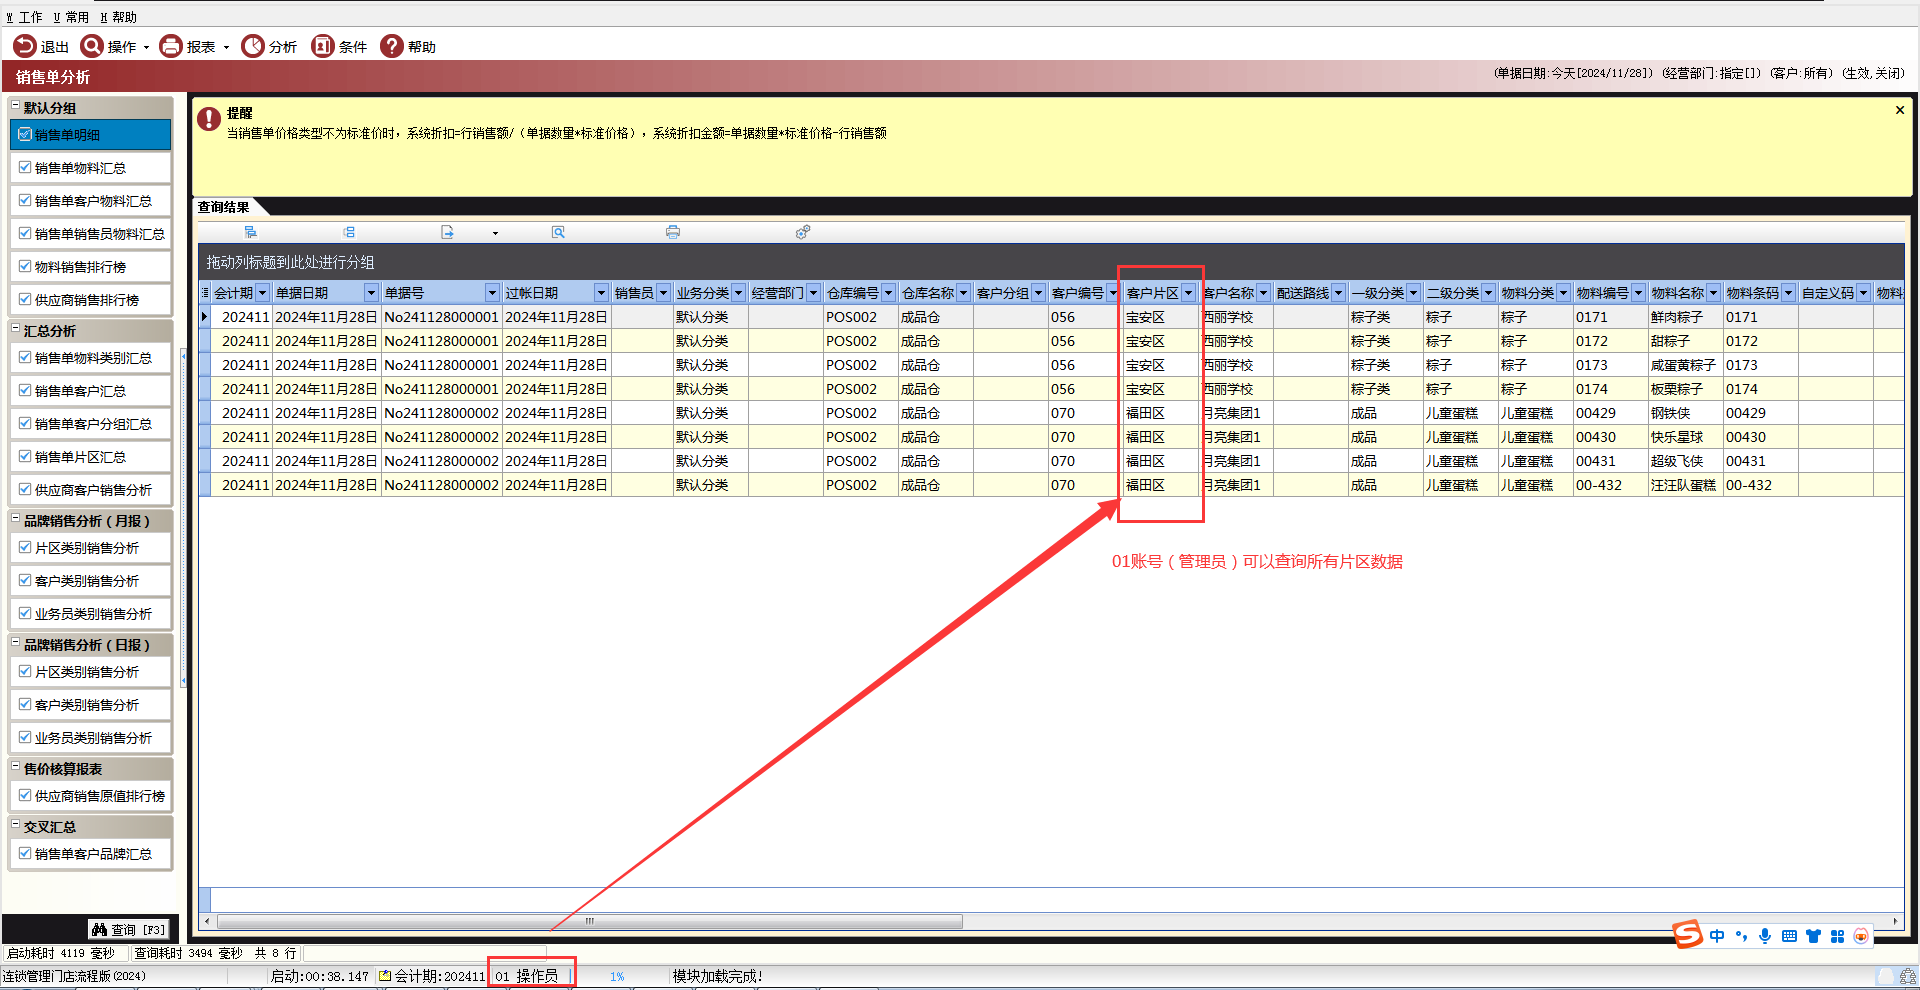The height and width of the screenshot is (990, 1920).
Task: Click the red 帮助 question mark icon
Action: pyautogui.click(x=392, y=46)
